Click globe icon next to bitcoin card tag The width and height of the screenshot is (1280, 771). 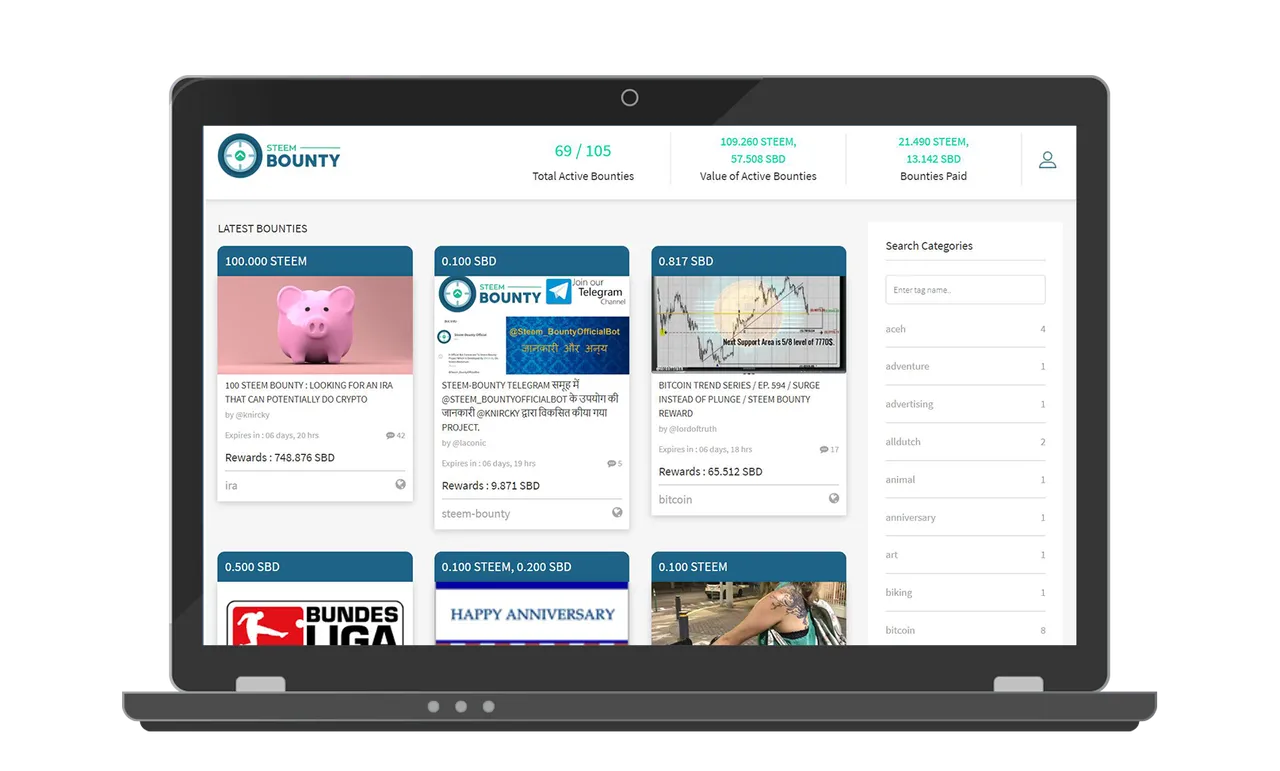coord(834,498)
